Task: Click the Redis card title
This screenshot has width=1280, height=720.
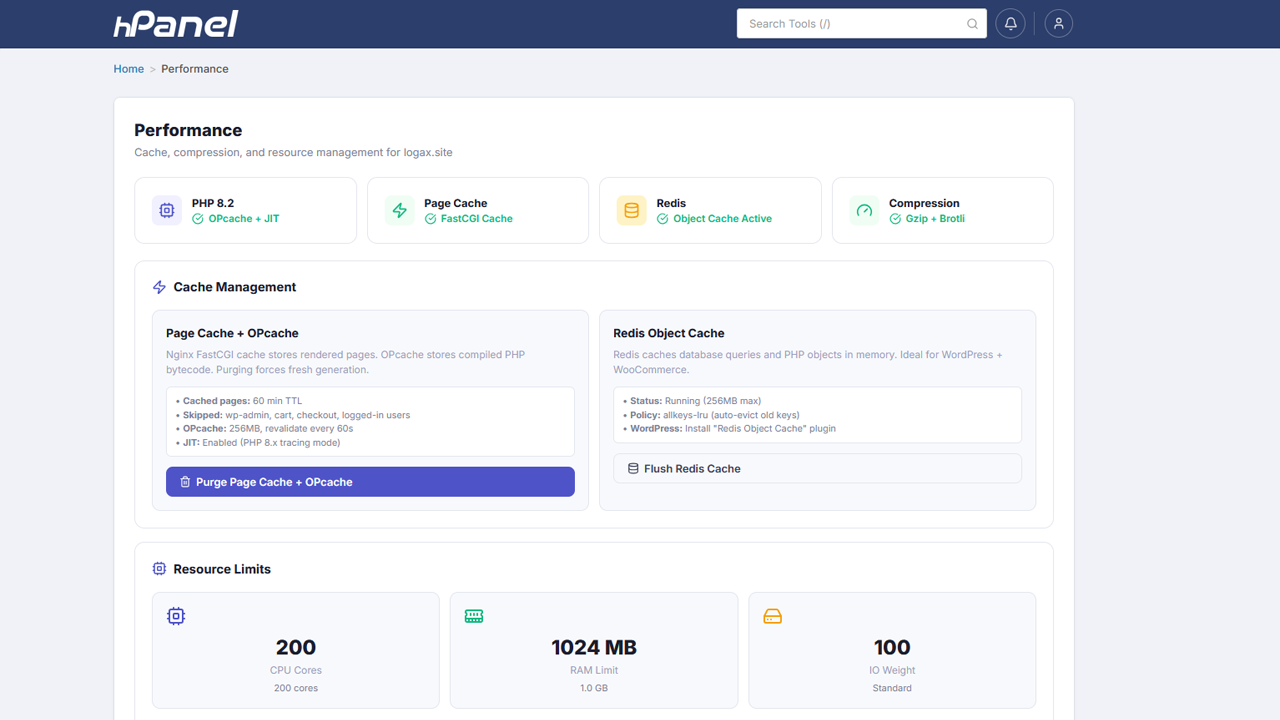Action: [x=672, y=203]
